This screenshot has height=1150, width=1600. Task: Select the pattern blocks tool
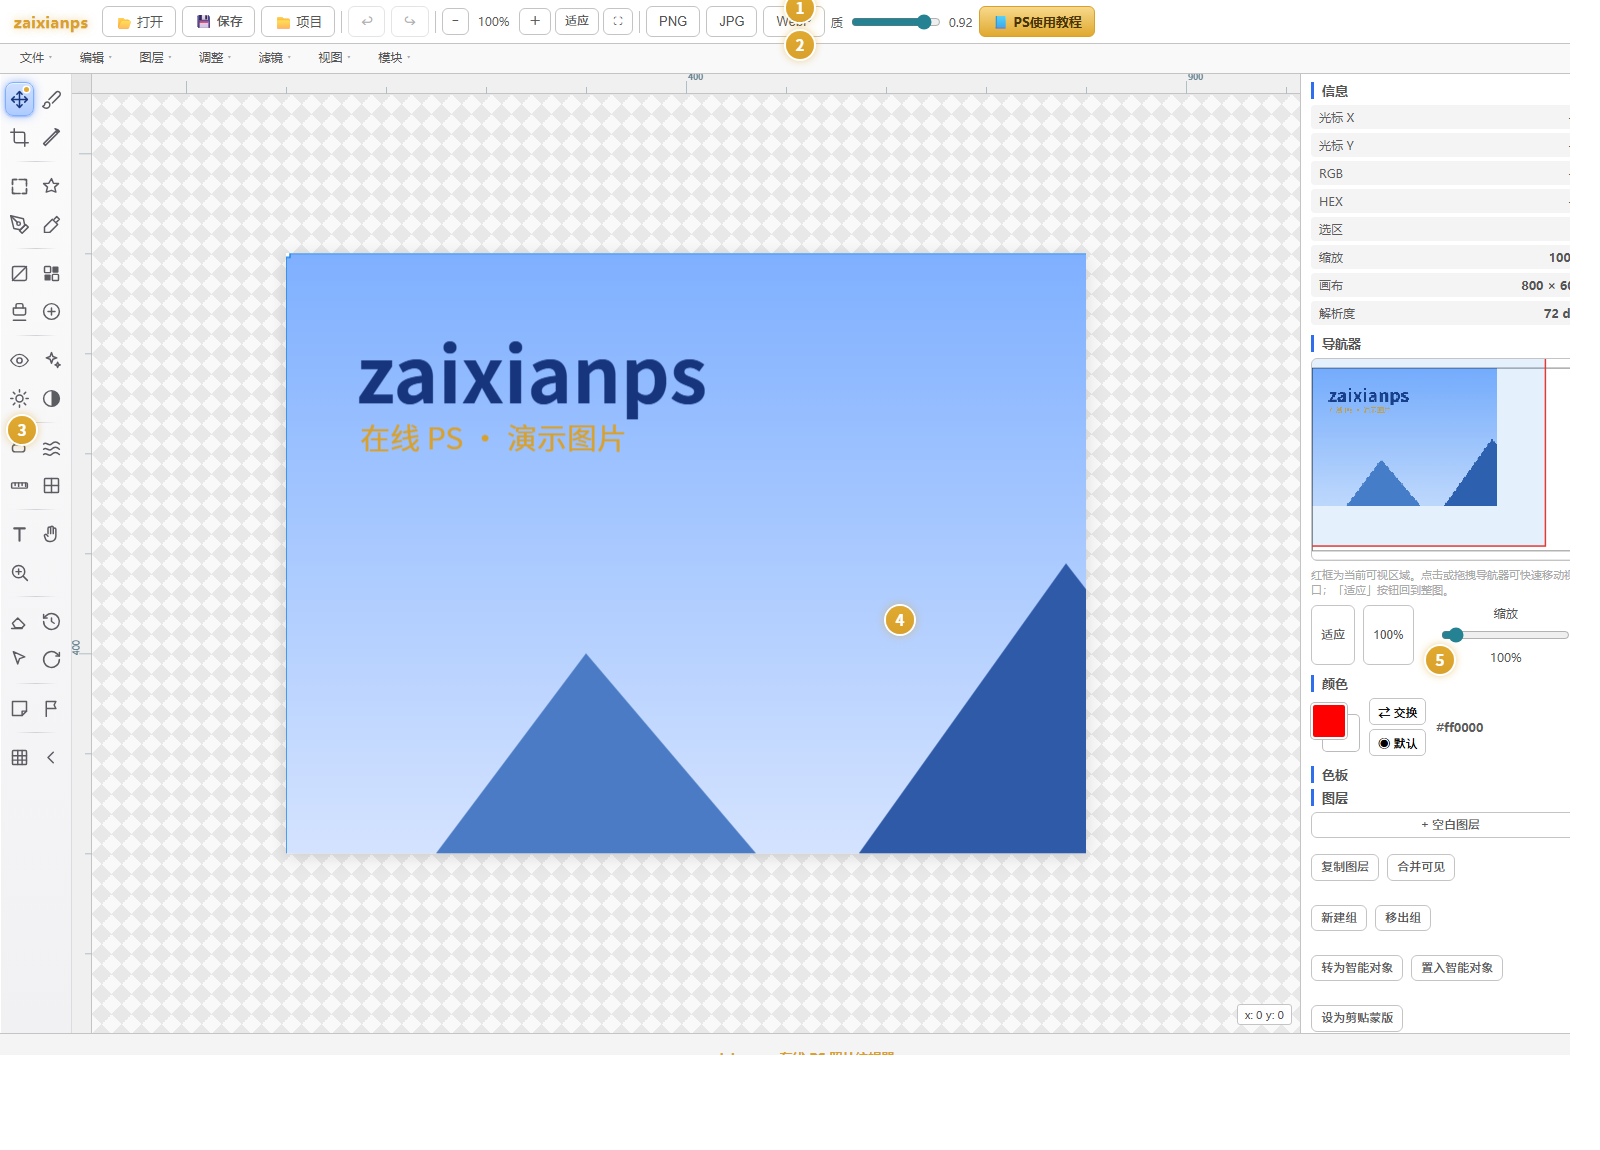click(x=52, y=273)
